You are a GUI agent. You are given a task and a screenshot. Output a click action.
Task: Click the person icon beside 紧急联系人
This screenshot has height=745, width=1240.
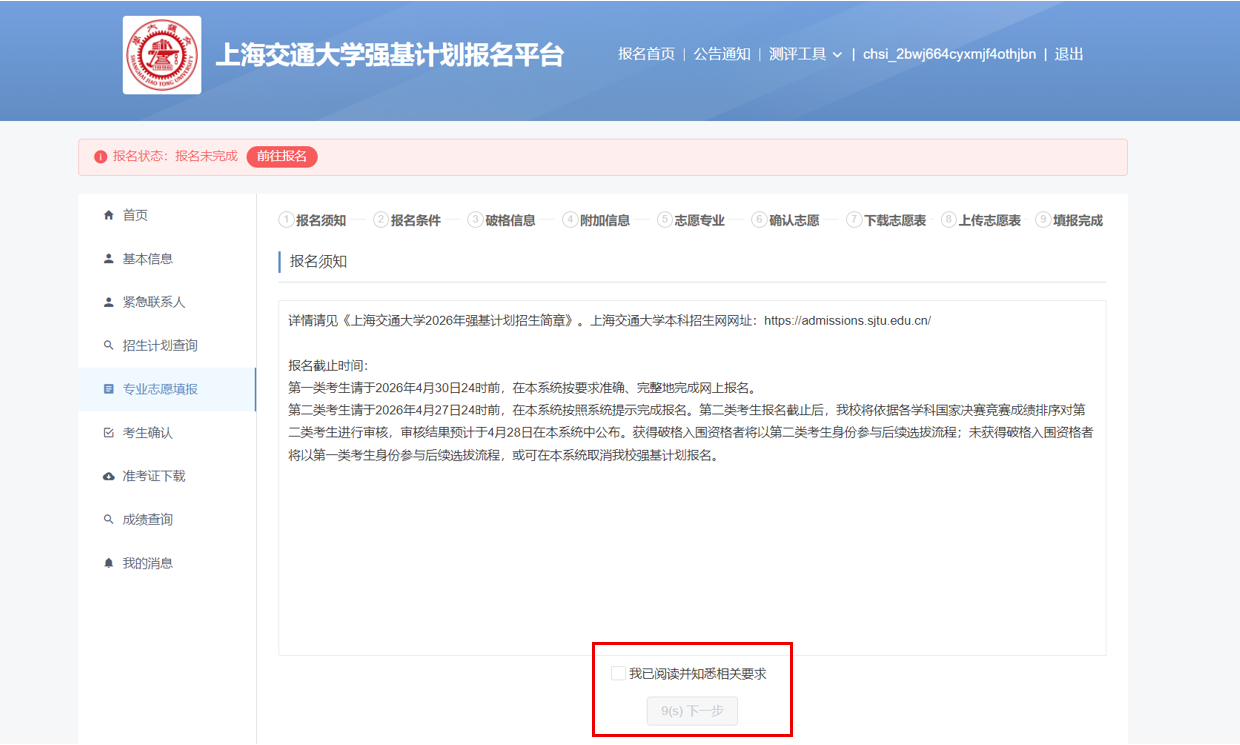109,302
